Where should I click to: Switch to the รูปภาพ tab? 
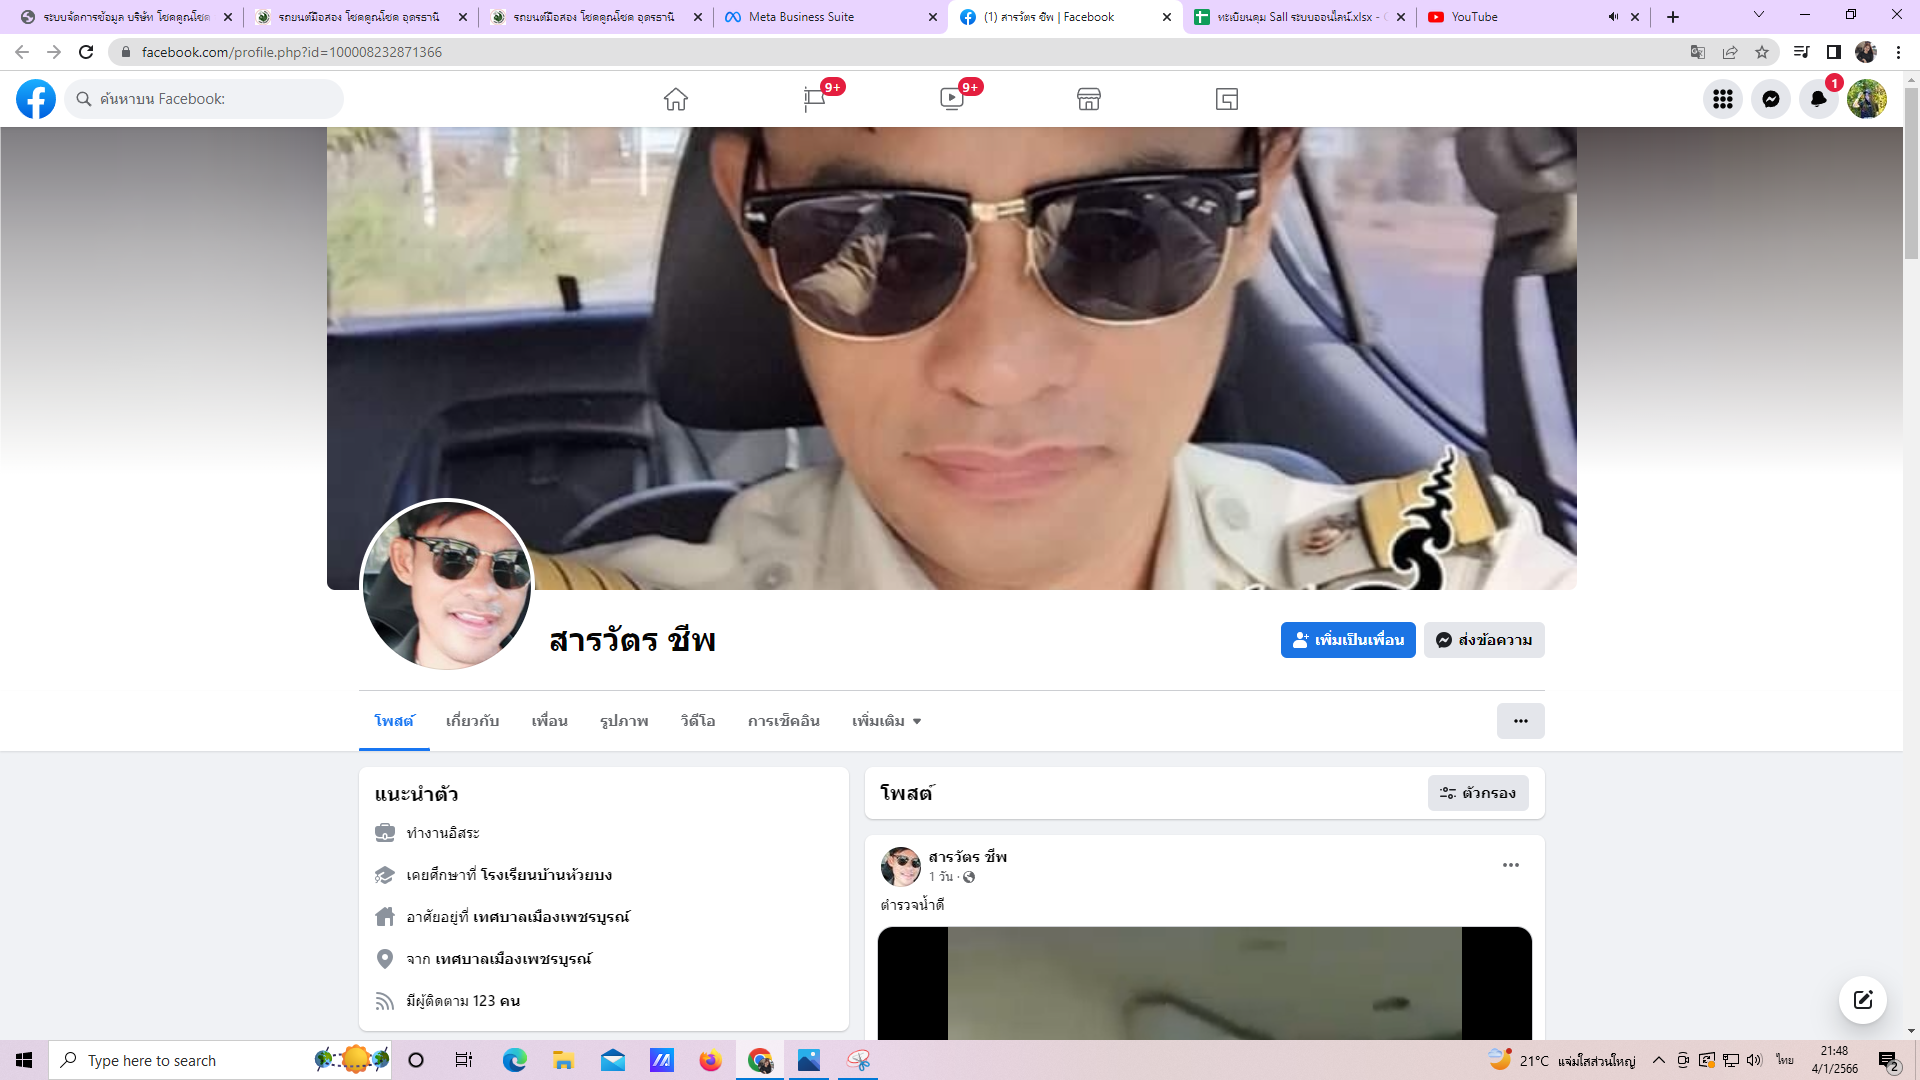click(624, 721)
